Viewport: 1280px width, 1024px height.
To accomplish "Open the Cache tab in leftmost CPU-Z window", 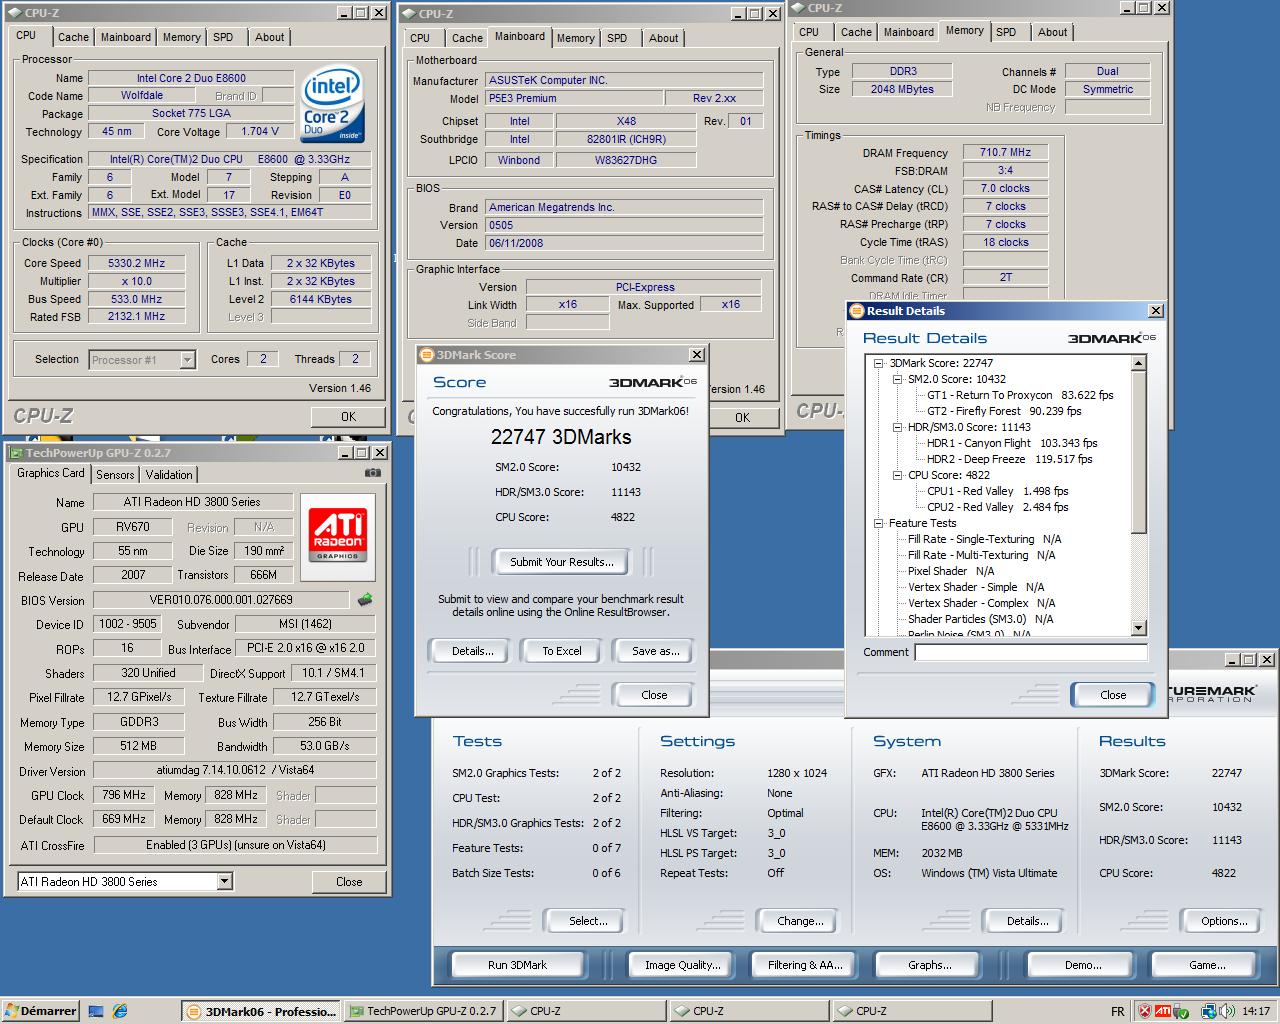I will click(73, 37).
